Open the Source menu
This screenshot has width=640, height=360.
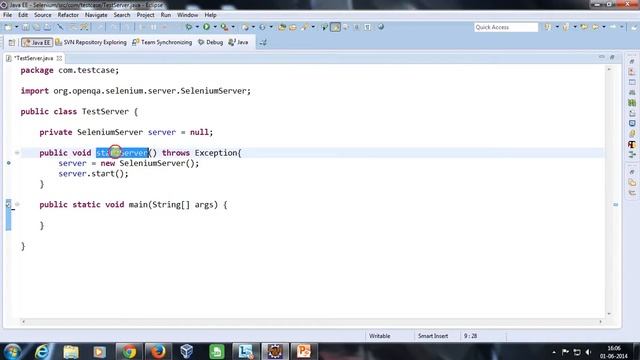tap(42, 15)
